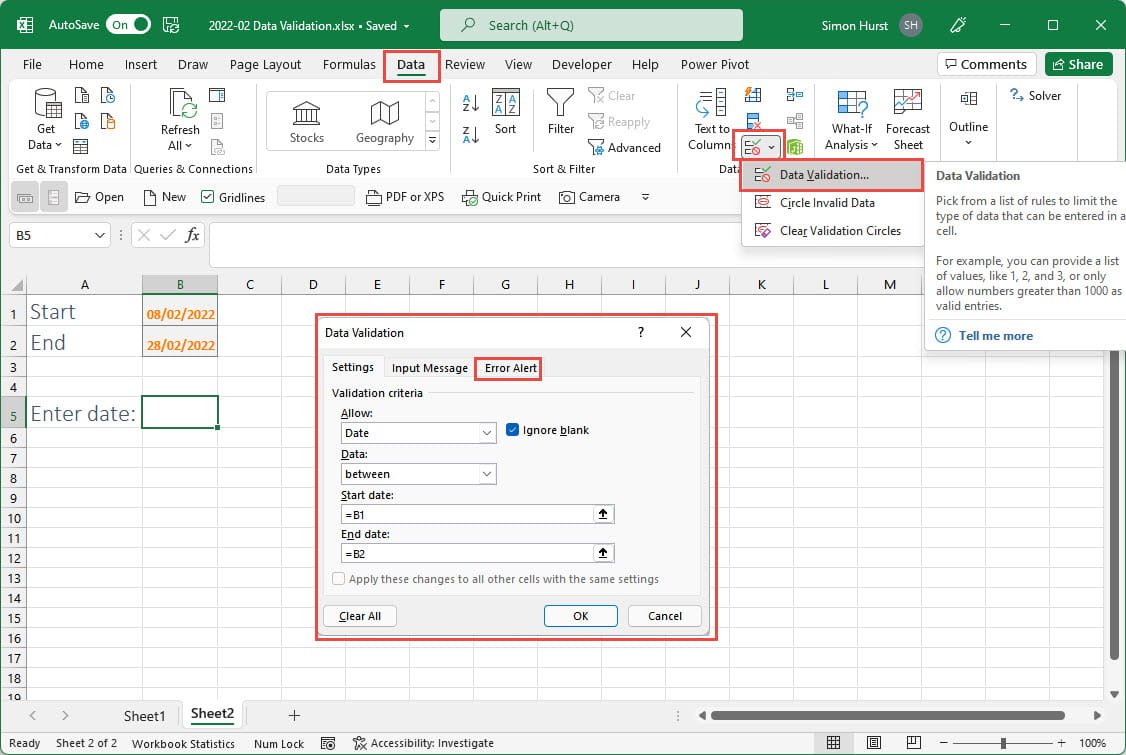Click the zoom slider in status bar
The width and height of the screenshot is (1126, 755).
click(1003, 743)
